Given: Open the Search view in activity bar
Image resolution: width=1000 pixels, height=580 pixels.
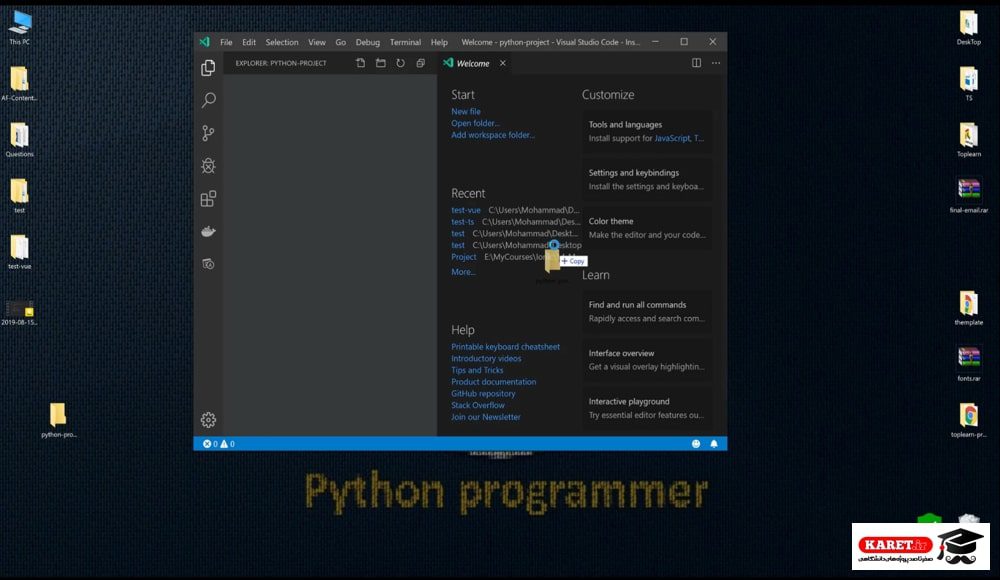Looking at the screenshot, I should coord(208,100).
